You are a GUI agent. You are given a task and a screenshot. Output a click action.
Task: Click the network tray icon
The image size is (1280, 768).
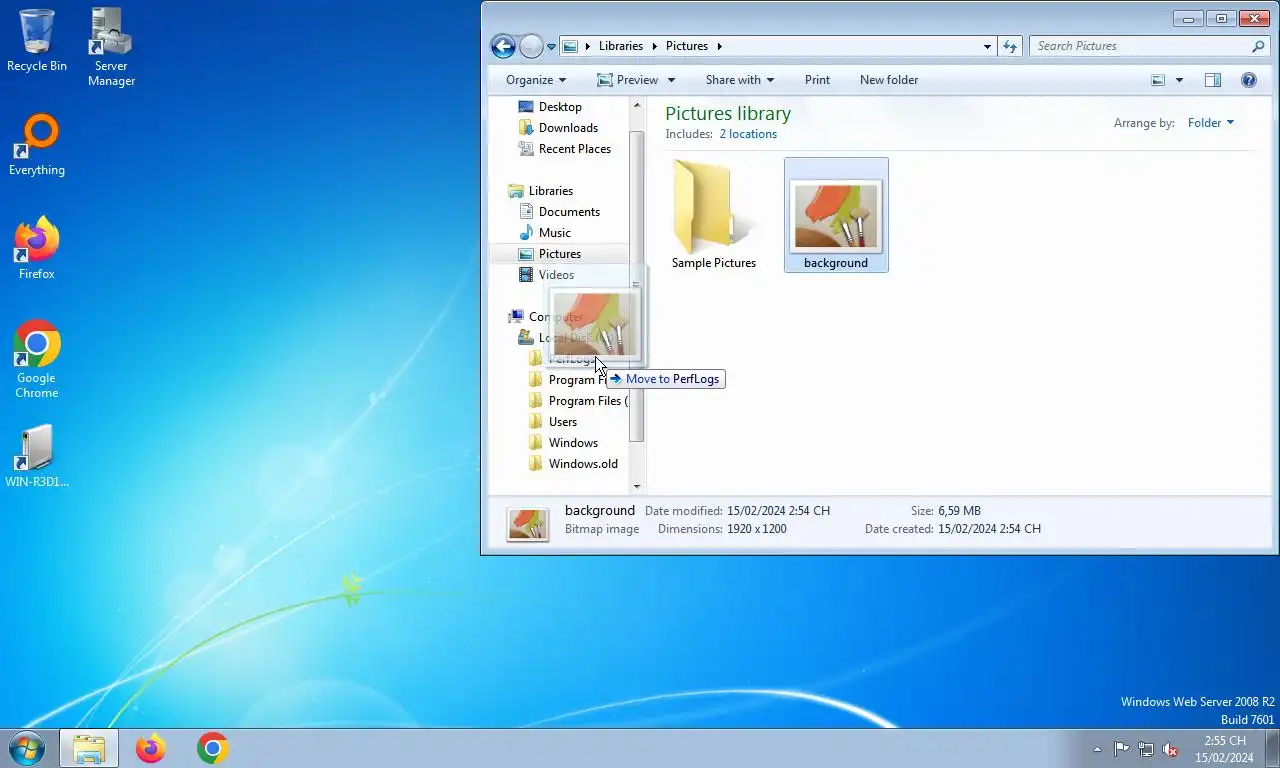(x=1146, y=749)
